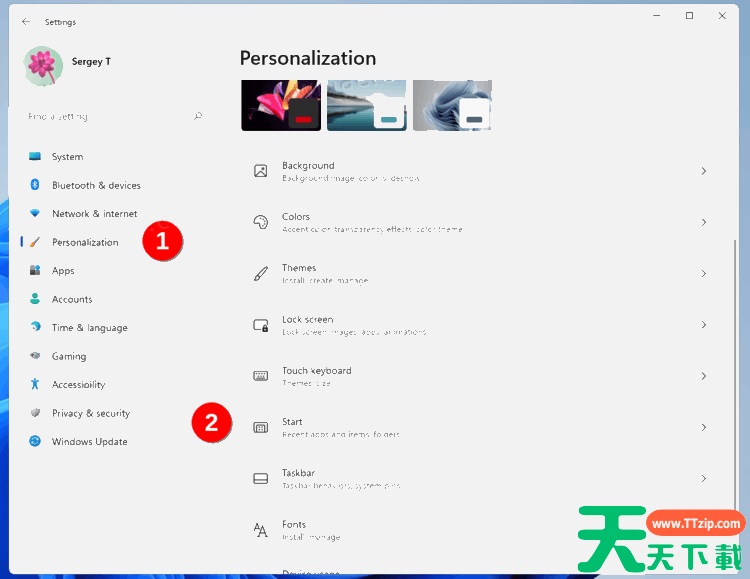The width and height of the screenshot is (750, 579).
Task: Click the Touch keyboard icon
Action: click(261, 376)
